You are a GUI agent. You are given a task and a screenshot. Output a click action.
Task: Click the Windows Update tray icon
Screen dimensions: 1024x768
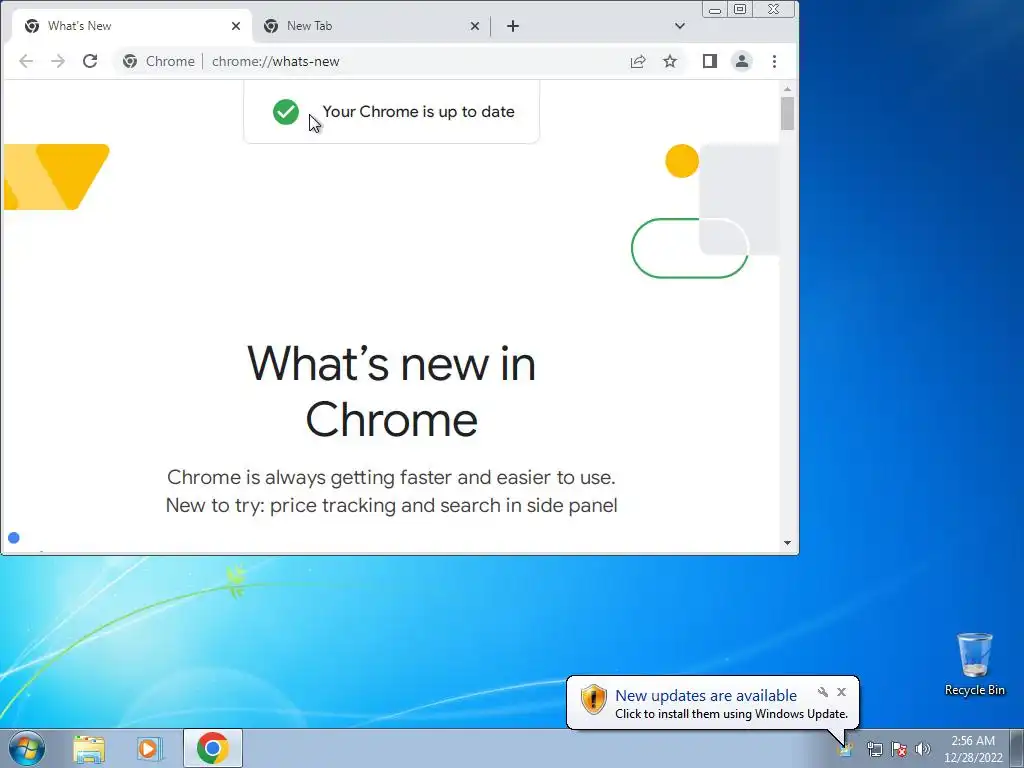pyautogui.click(x=846, y=749)
